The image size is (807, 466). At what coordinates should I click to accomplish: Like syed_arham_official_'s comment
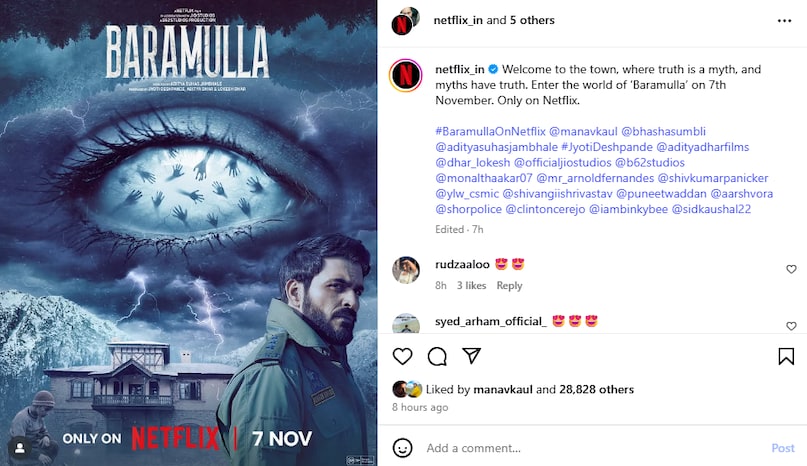(791, 326)
